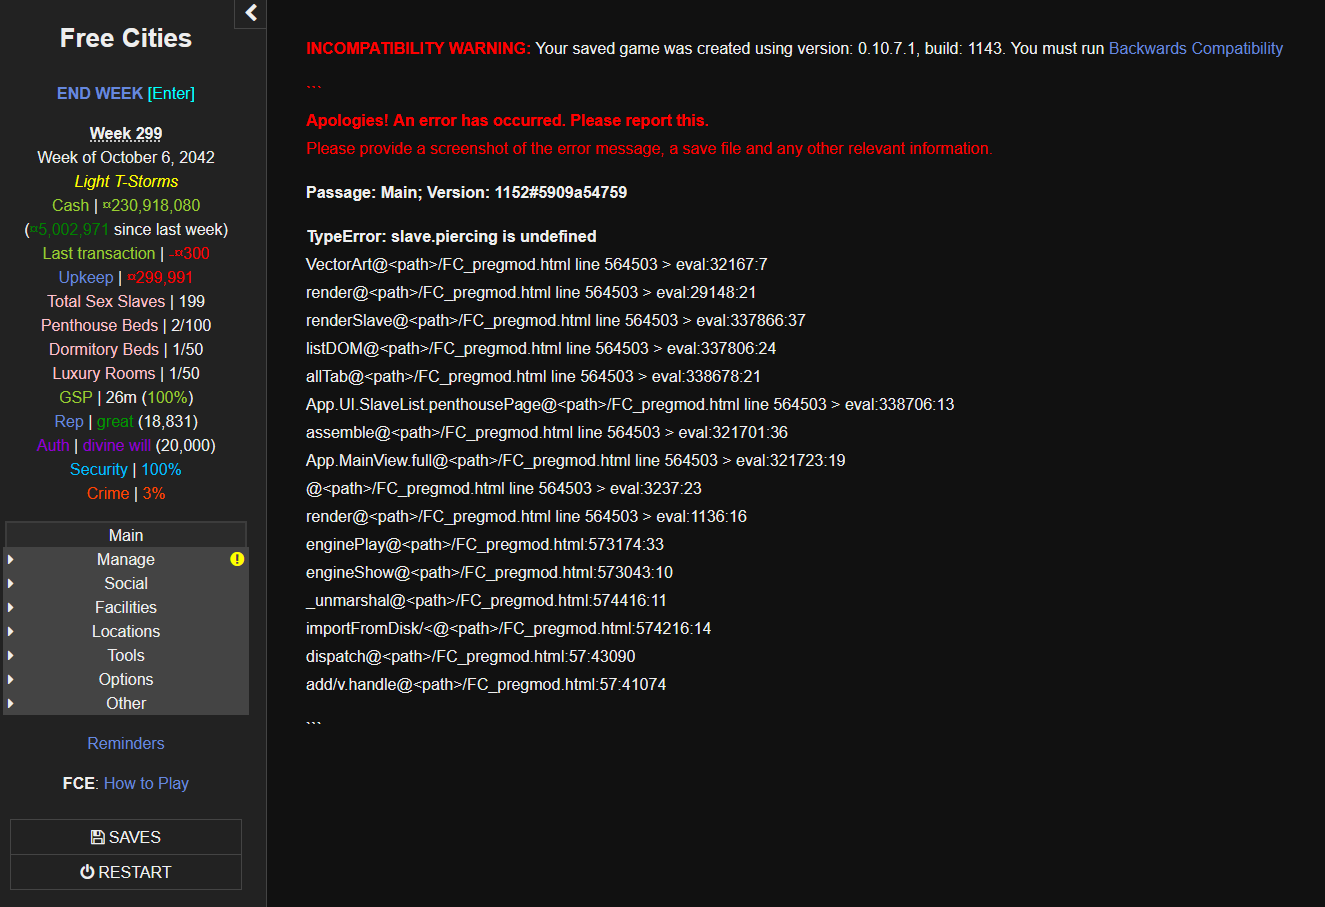The image size is (1325, 907).
Task: Click the END WEEK link
Action: click(x=100, y=93)
